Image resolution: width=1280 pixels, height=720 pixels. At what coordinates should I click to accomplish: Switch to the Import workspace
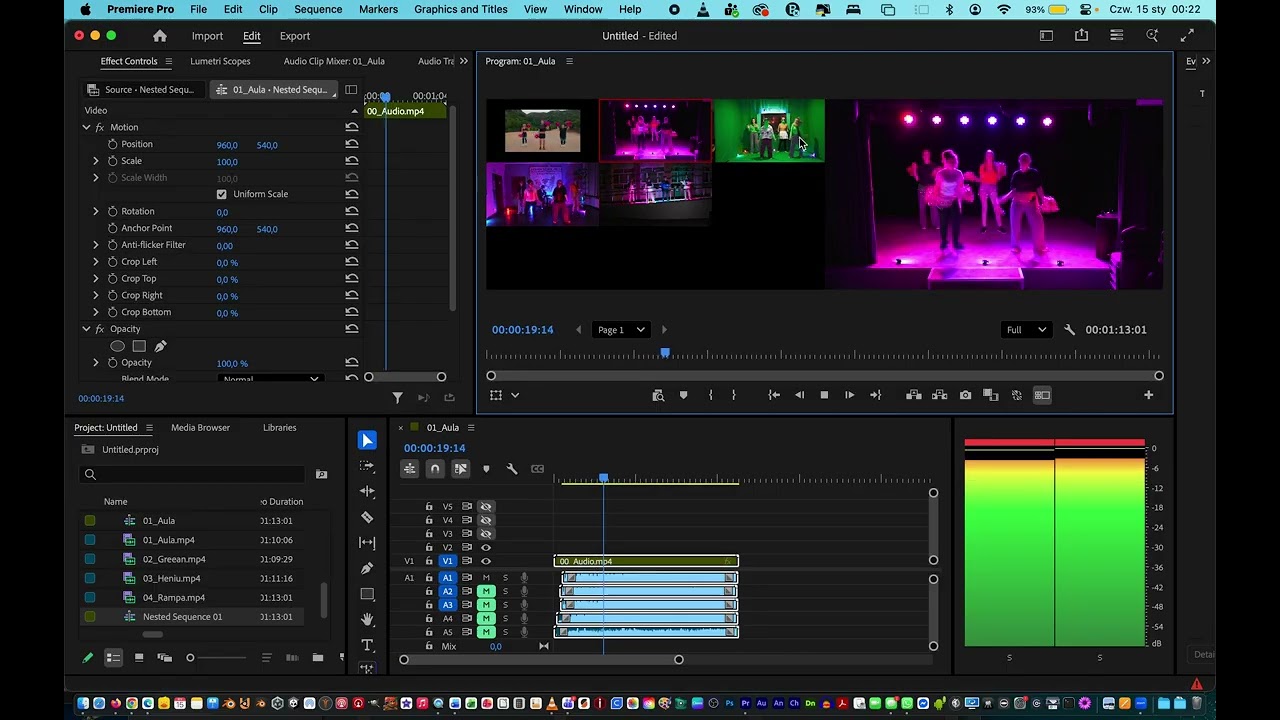click(207, 36)
